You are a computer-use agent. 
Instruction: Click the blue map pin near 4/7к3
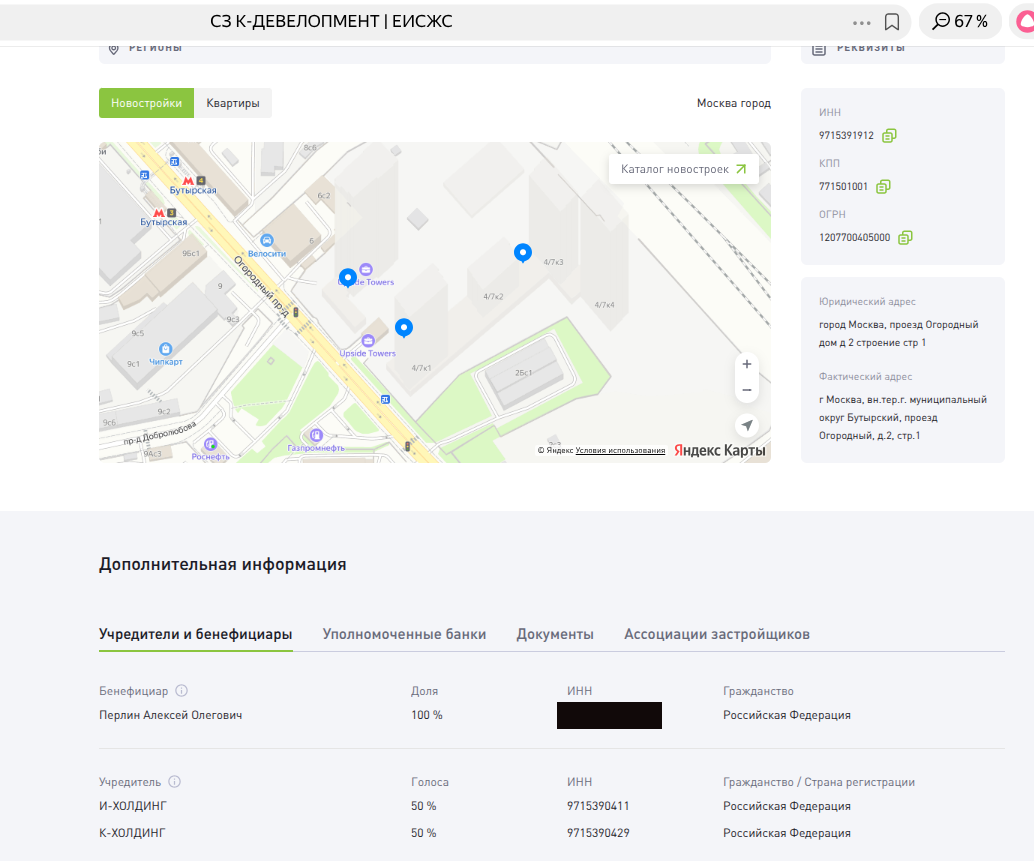(x=522, y=253)
